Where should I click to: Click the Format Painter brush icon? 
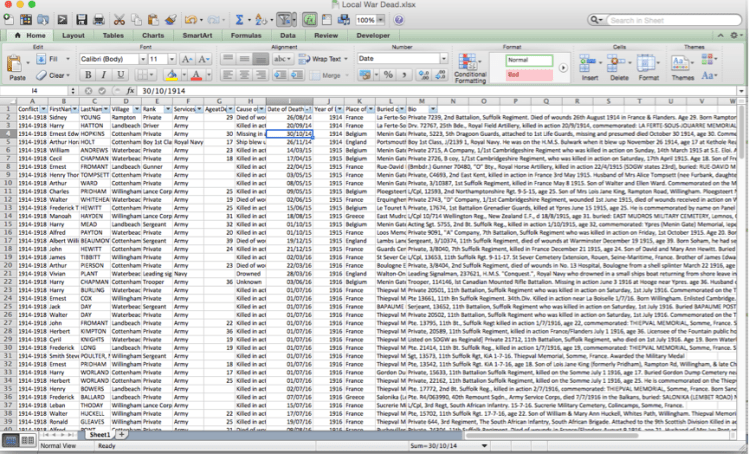click(x=172, y=19)
